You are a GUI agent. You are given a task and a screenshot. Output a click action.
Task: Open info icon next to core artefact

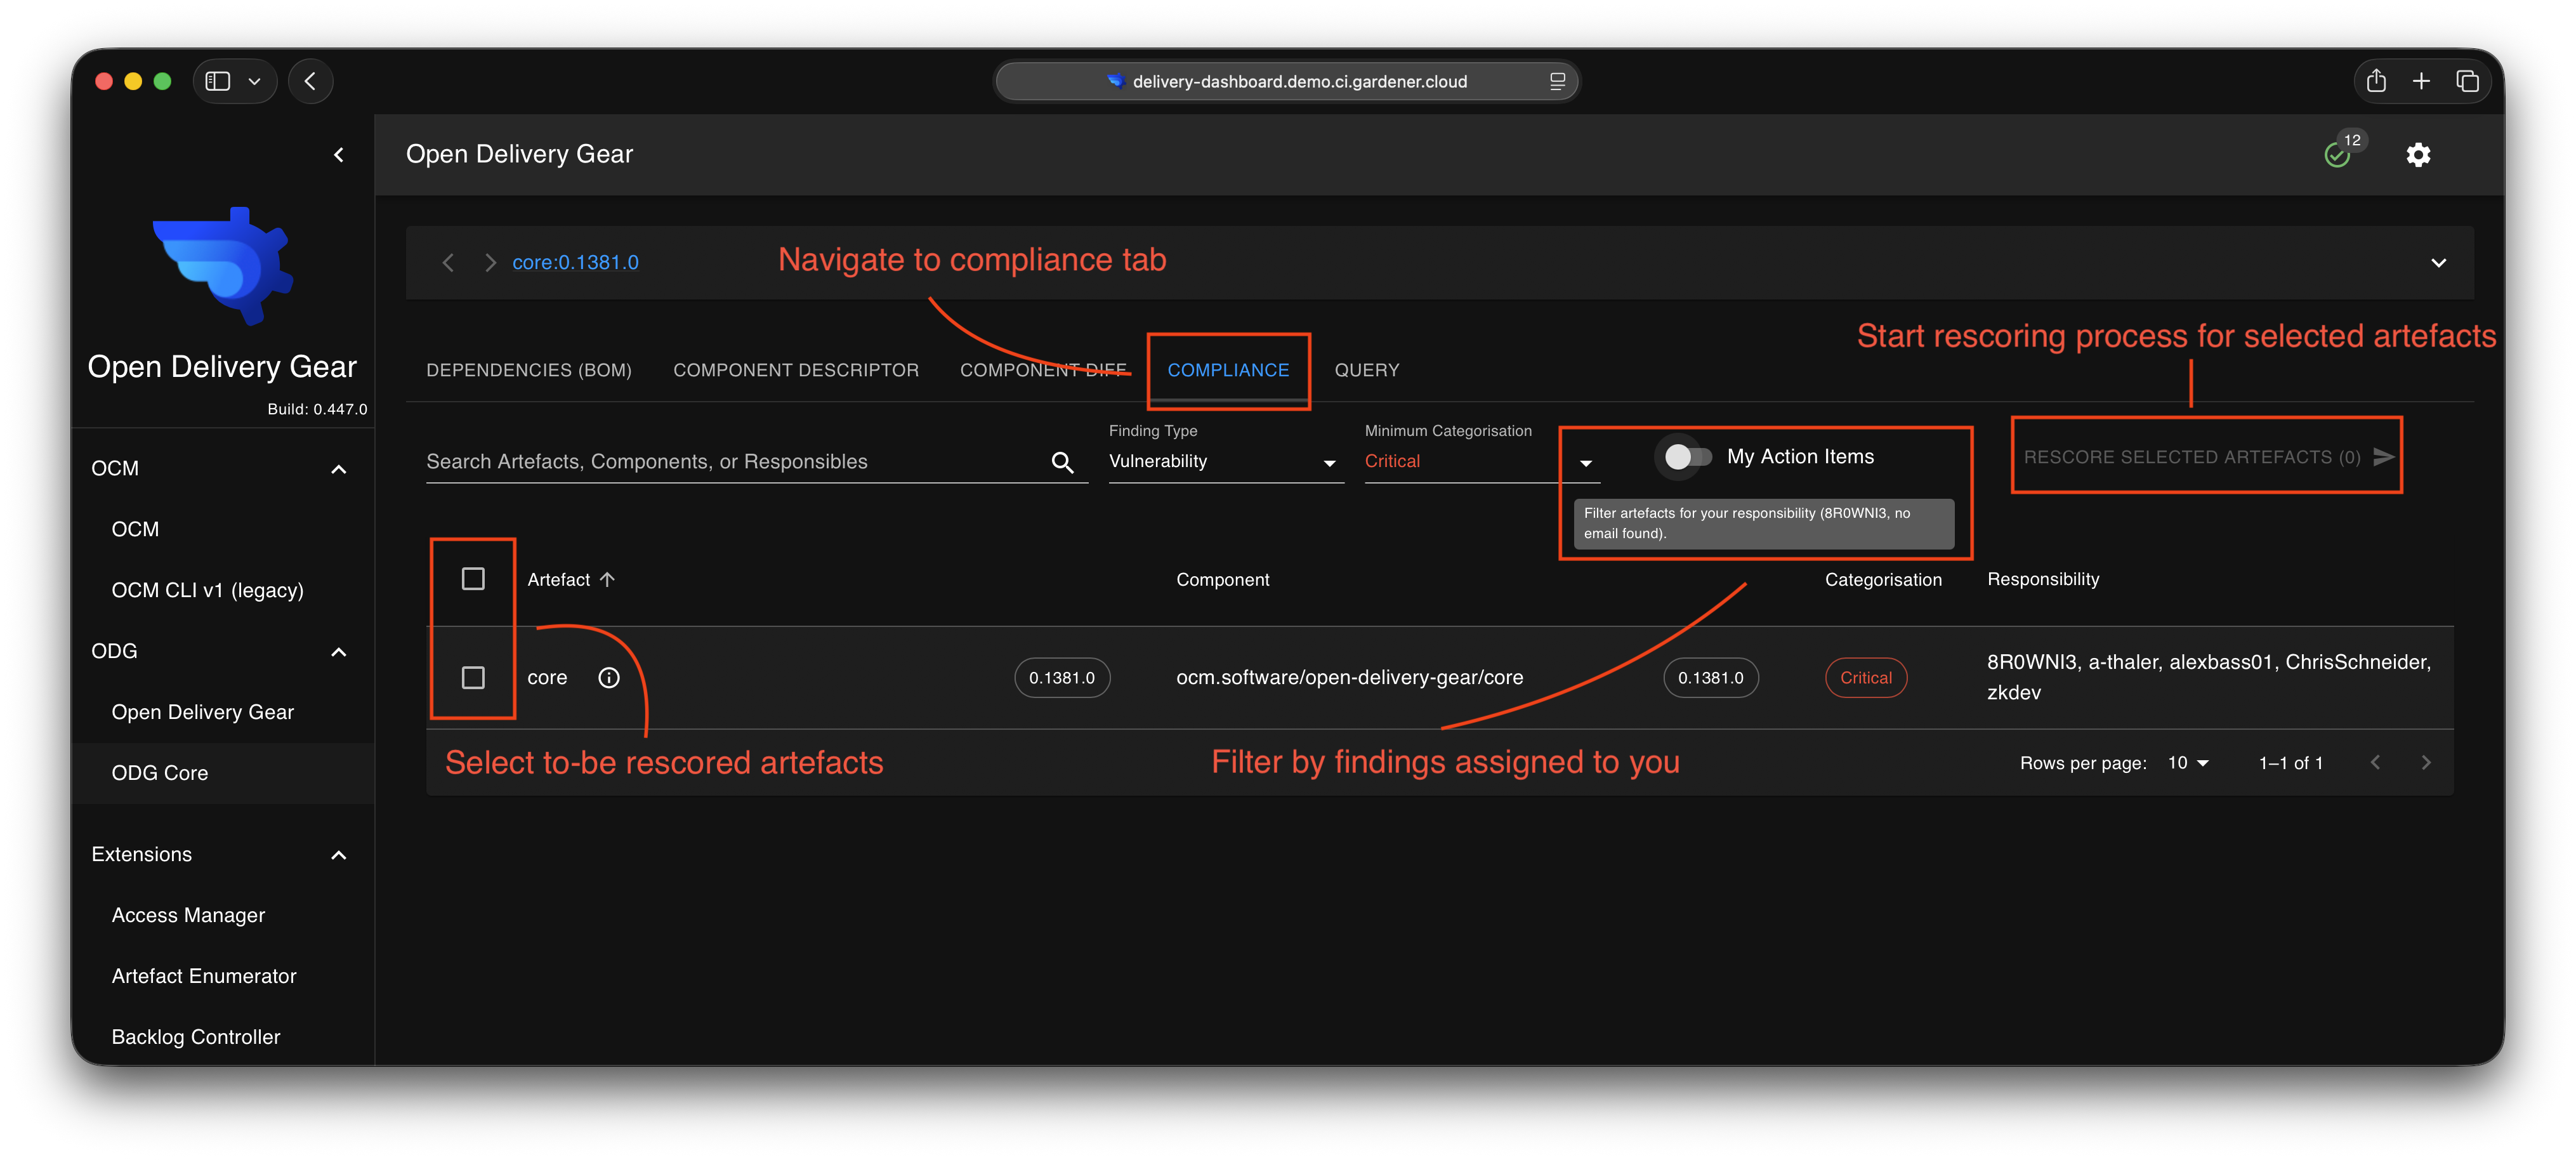608,677
